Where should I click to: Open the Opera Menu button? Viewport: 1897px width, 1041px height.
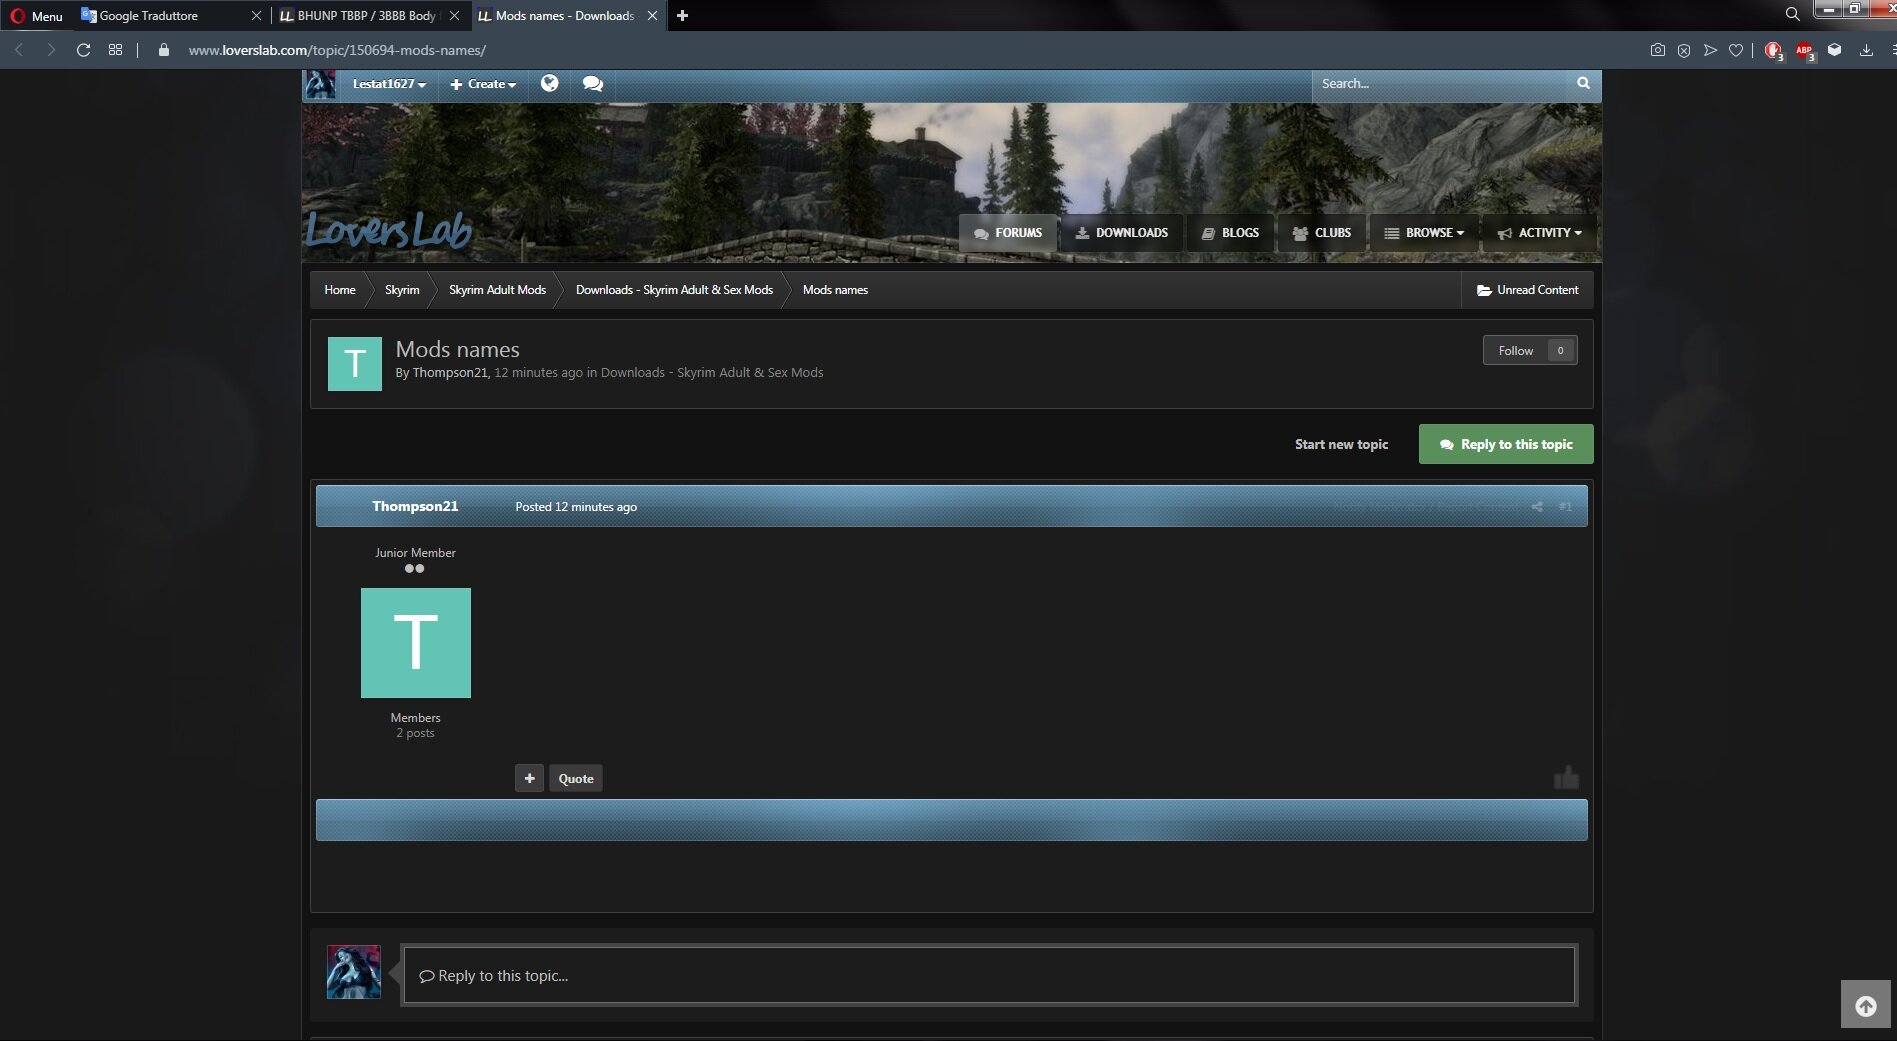[x=36, y=15]
